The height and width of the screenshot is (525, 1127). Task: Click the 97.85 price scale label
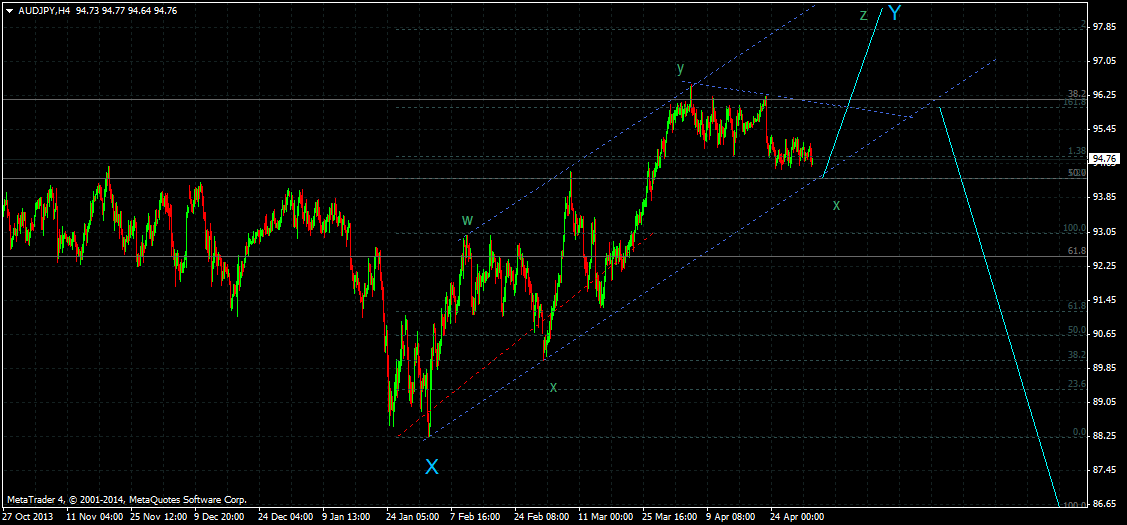coord(1105,27)
